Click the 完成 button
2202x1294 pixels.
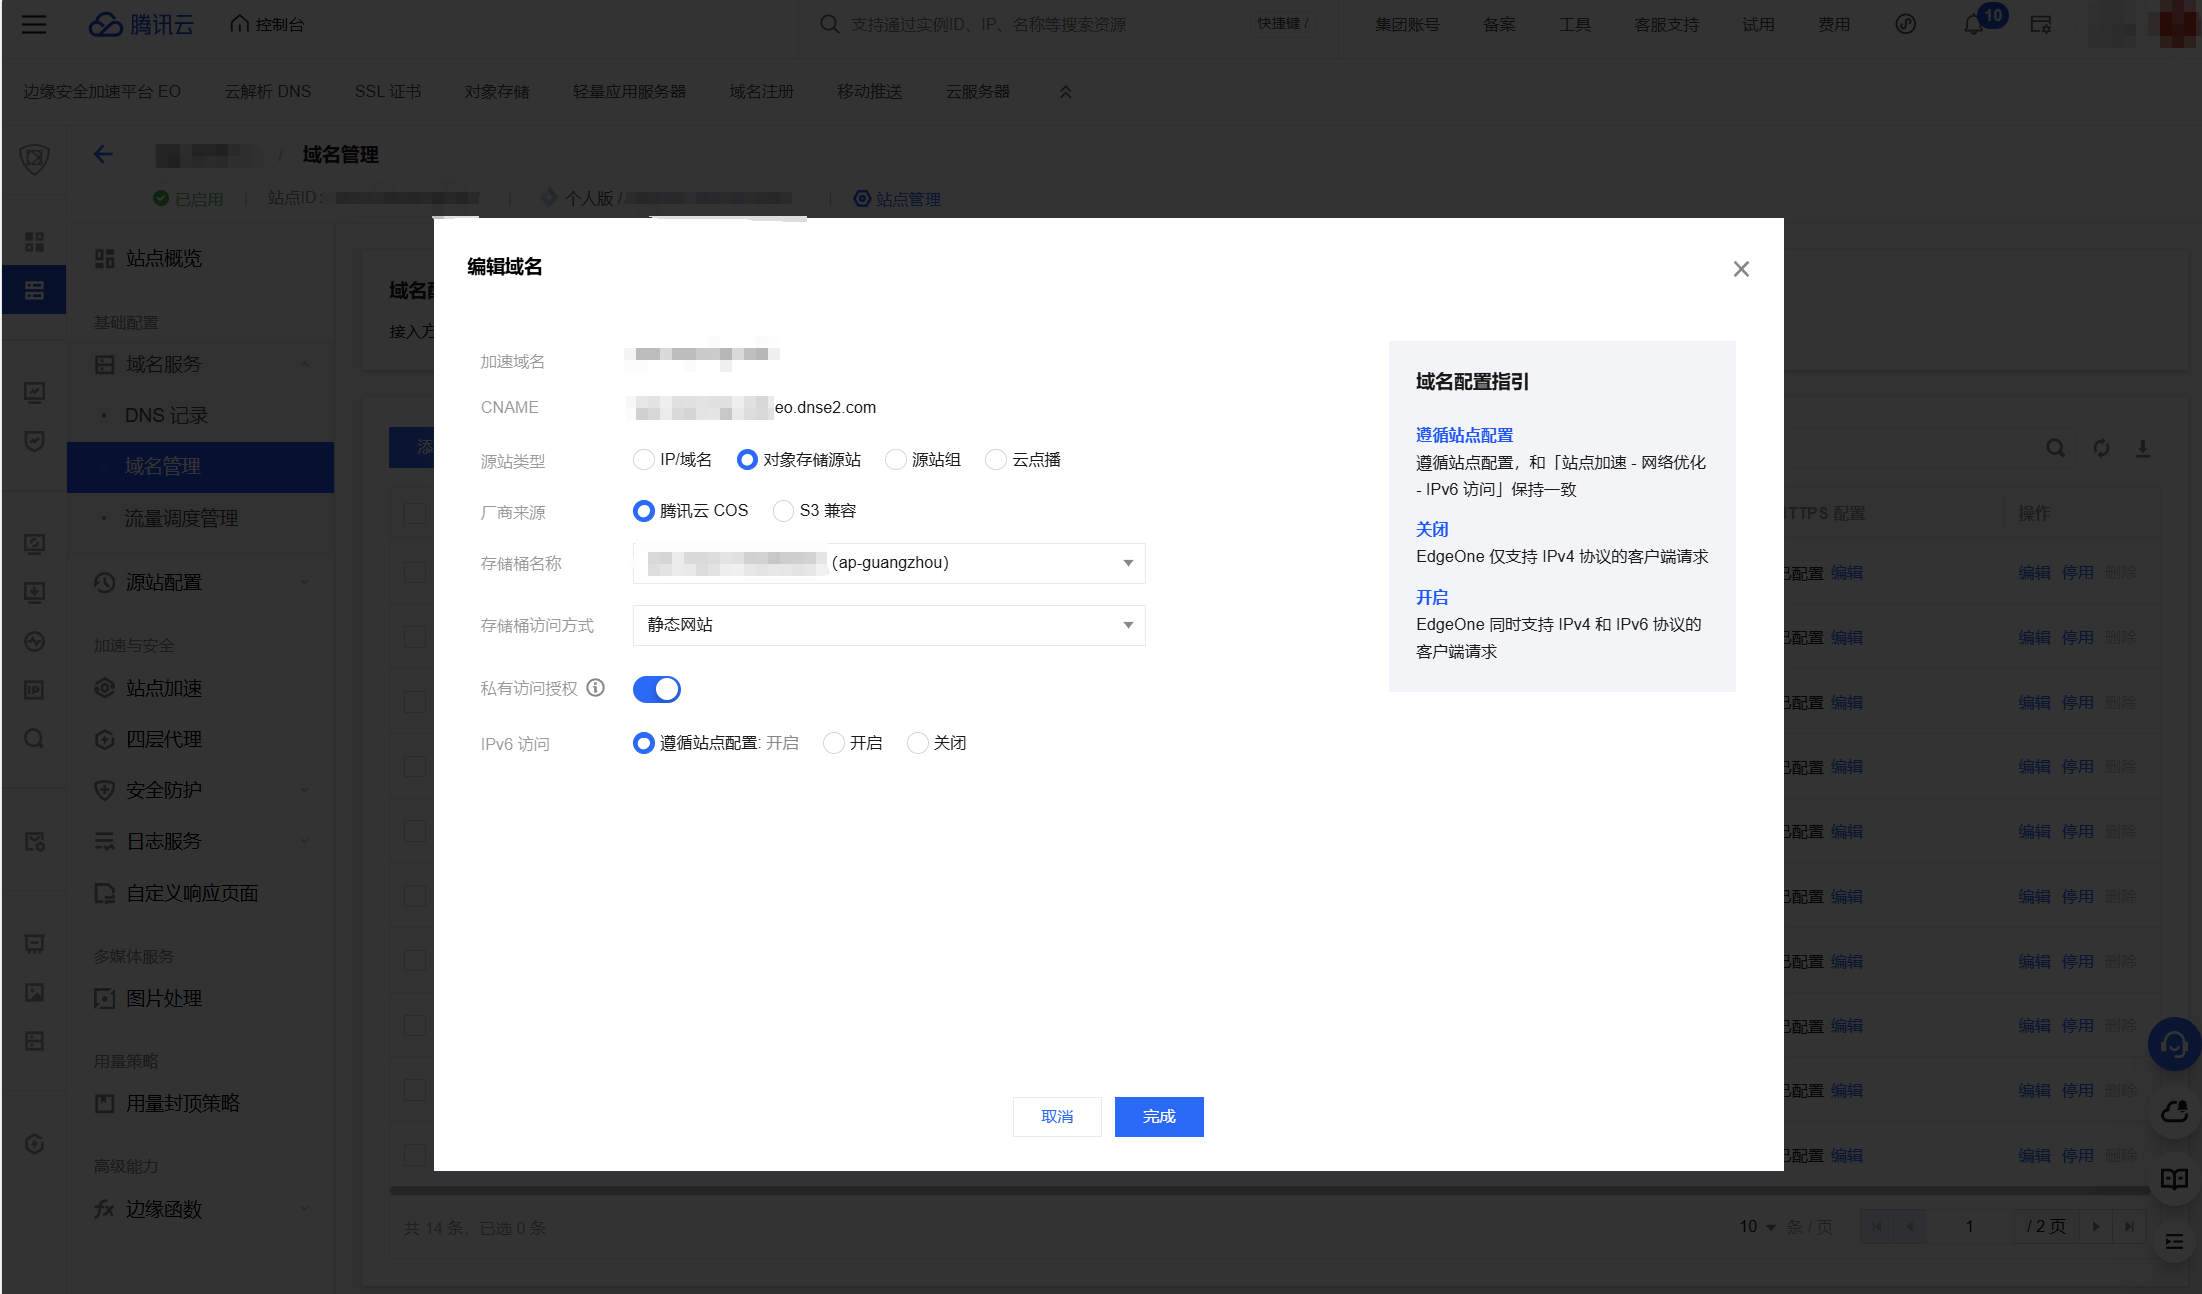coord(1159,1117)
